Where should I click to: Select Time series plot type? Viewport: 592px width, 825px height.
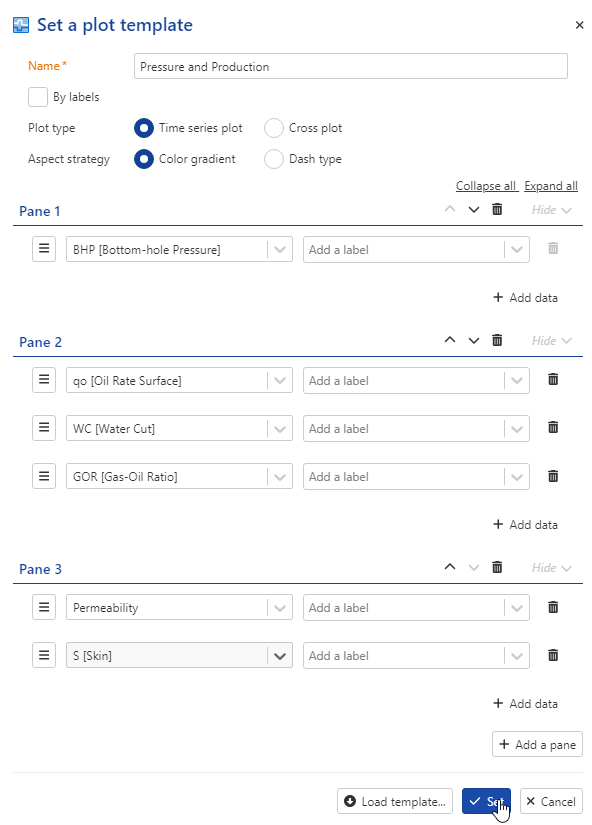coord(144,128)
